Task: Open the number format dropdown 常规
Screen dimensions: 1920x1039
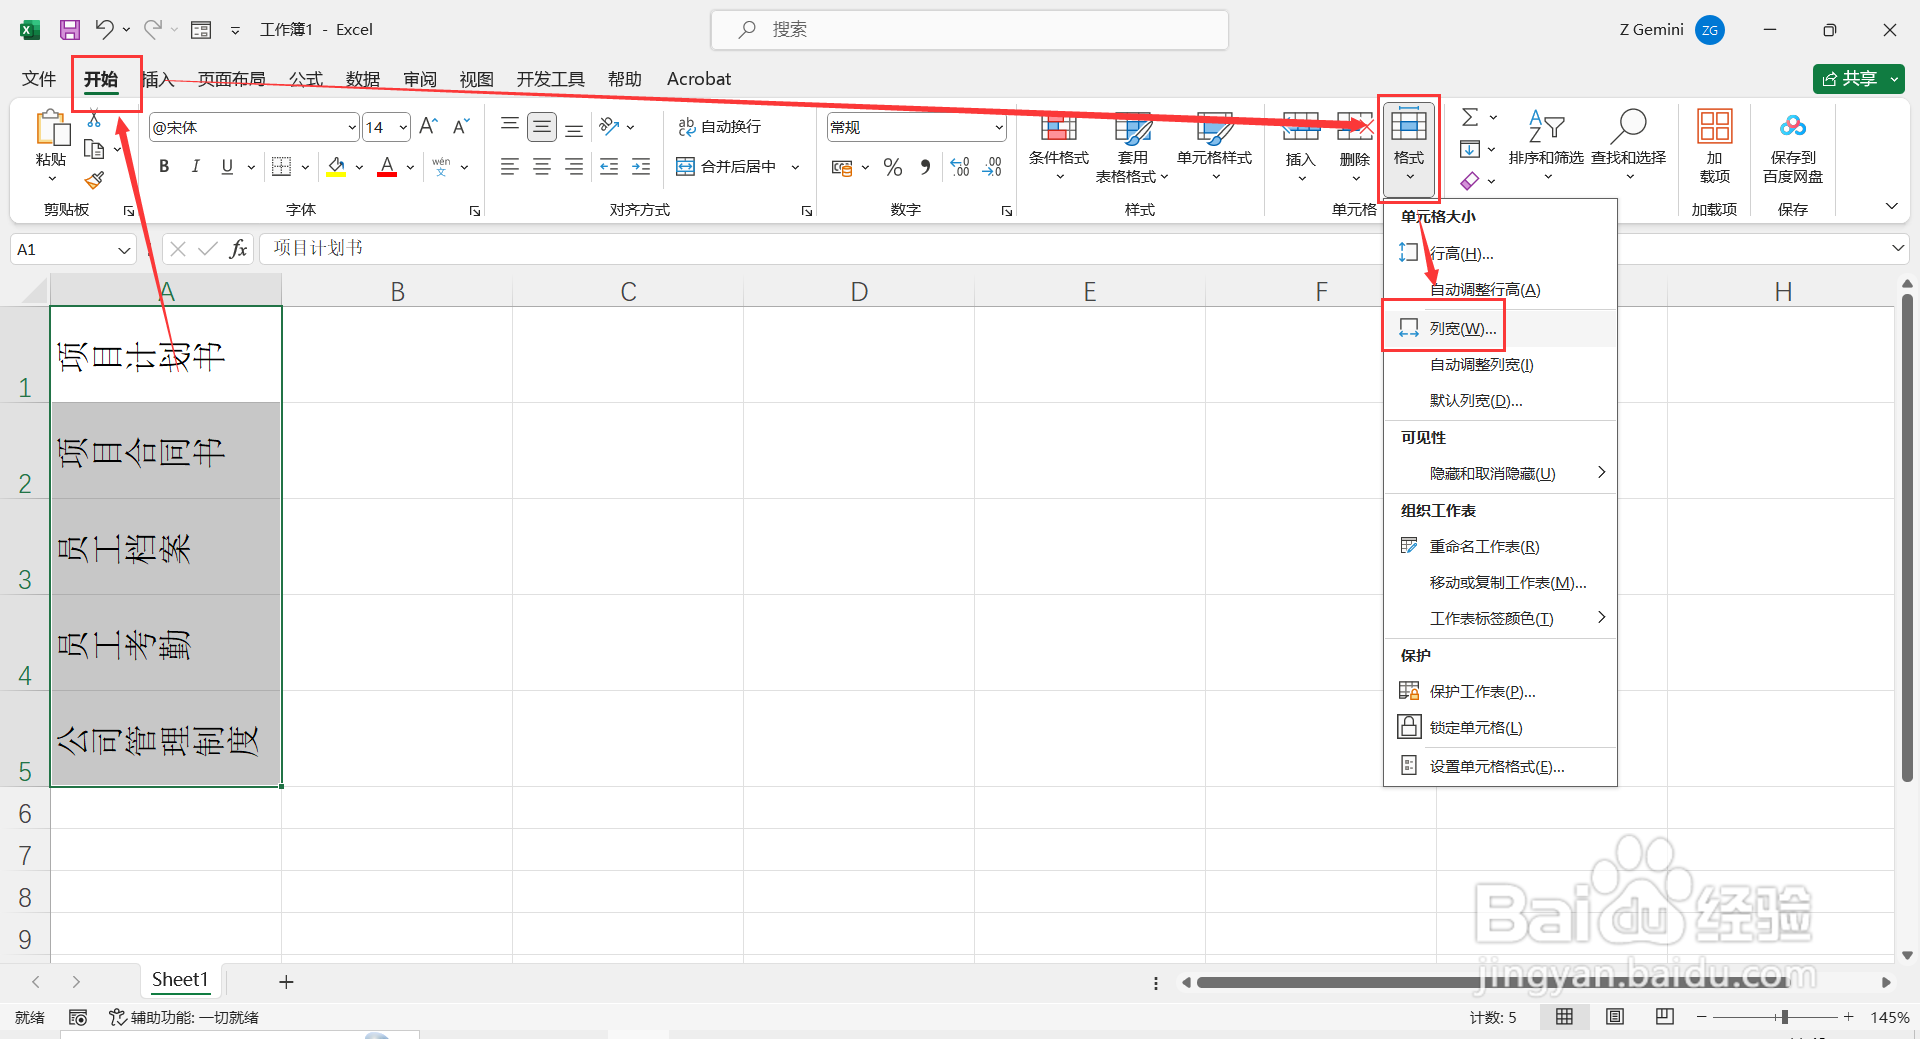Action: point(999,127)
